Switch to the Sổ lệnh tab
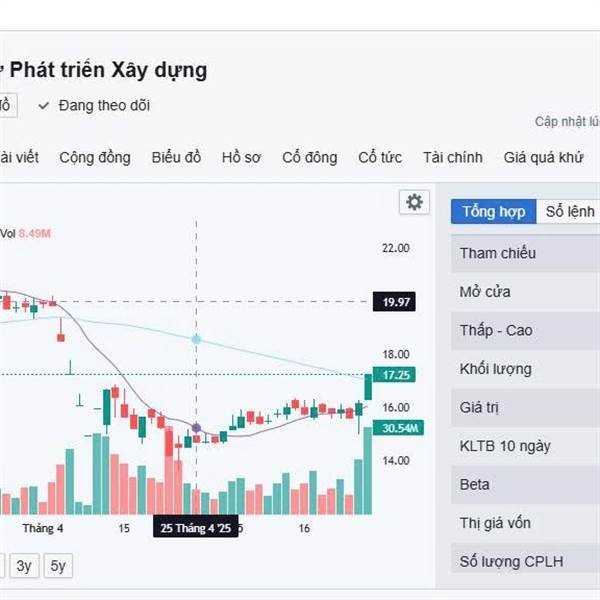 pos(569,212)
